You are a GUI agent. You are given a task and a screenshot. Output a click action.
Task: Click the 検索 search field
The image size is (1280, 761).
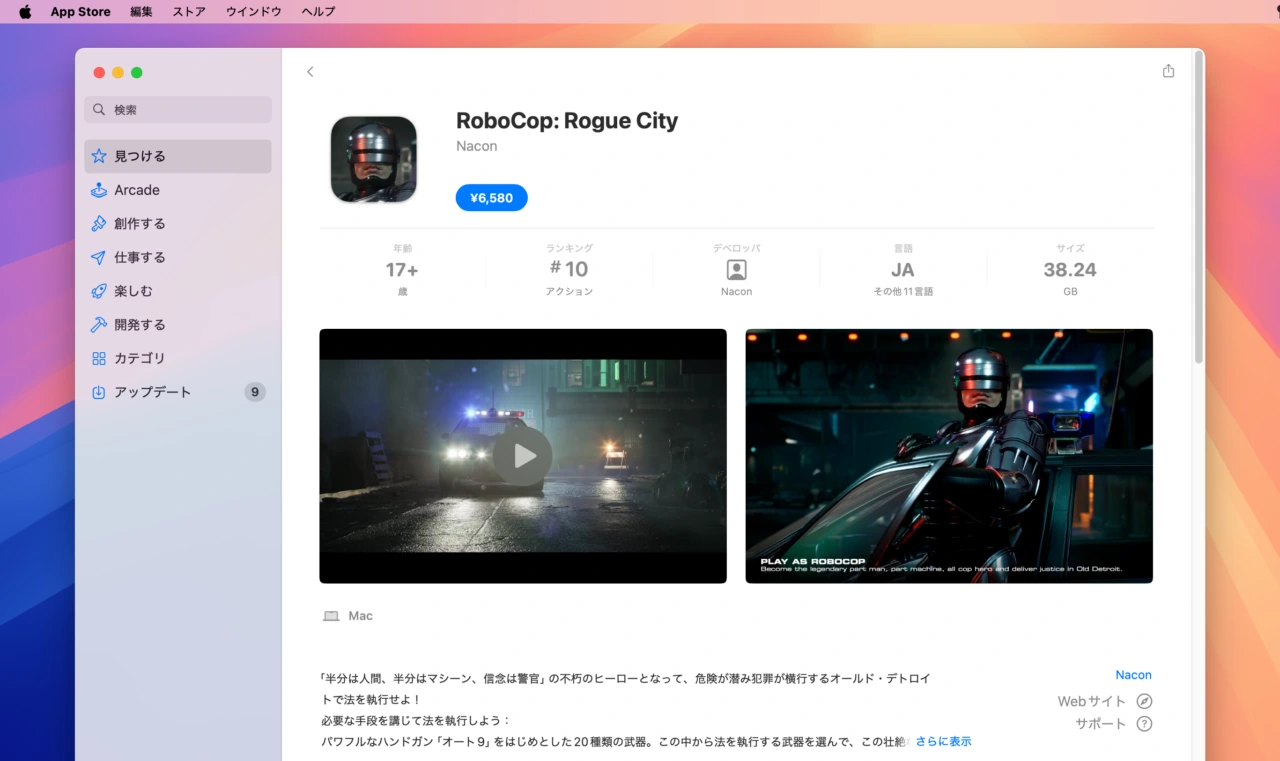[178, 110]
